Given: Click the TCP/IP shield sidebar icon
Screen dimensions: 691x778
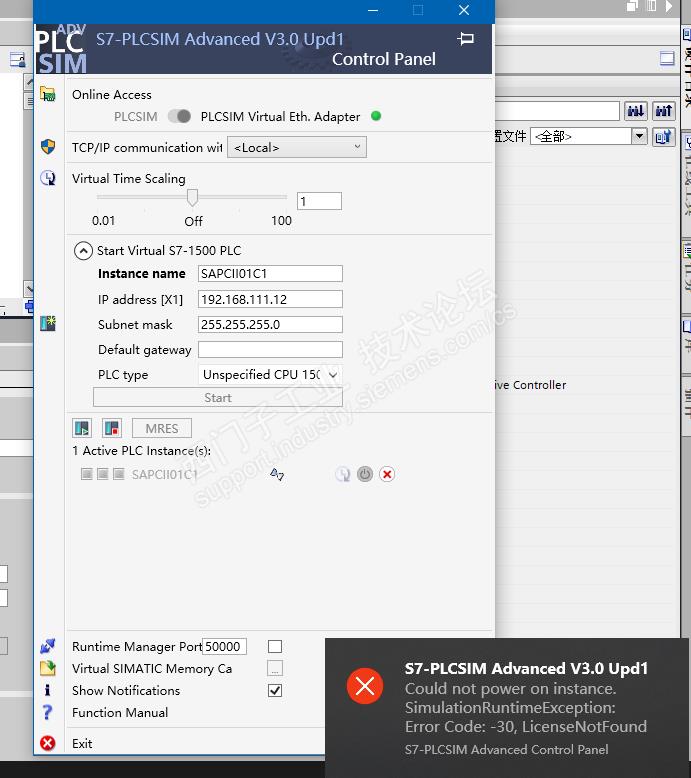Looking at the screenshot, I should [x=48, y=147].
